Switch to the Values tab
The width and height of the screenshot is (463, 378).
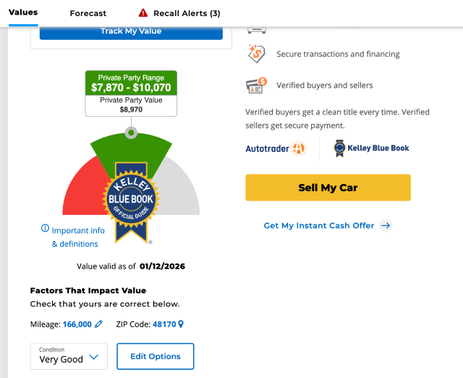click(x=23, y=13)
